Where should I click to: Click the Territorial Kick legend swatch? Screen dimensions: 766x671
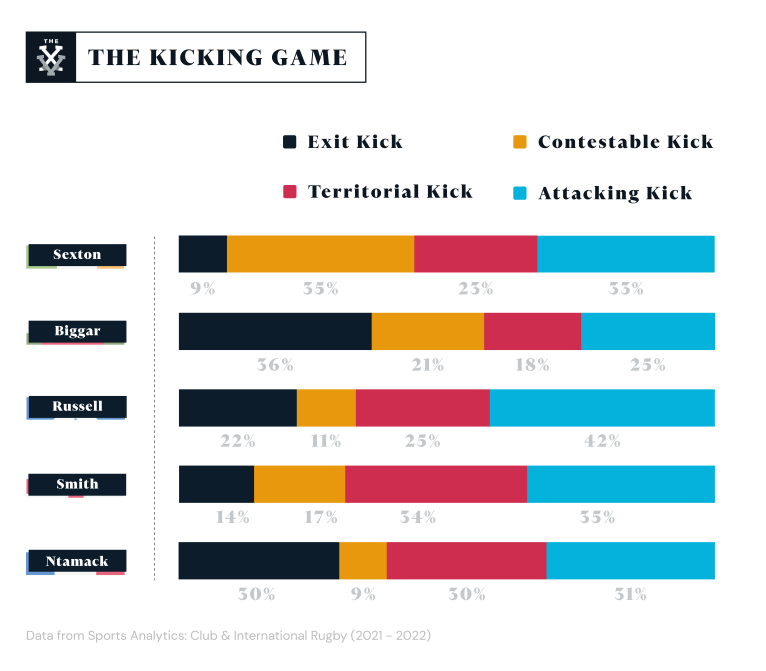291,191
